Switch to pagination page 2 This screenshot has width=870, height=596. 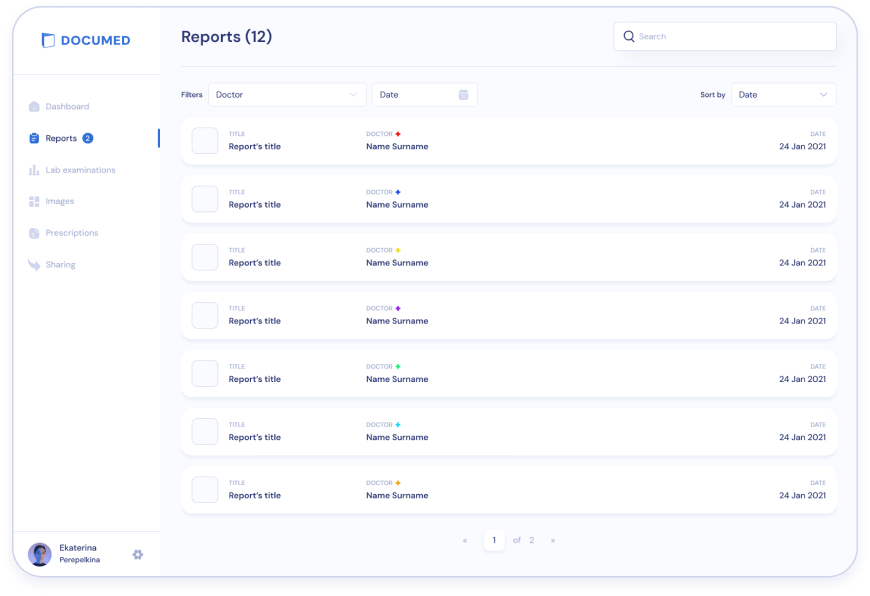click(x=531, y=539)
